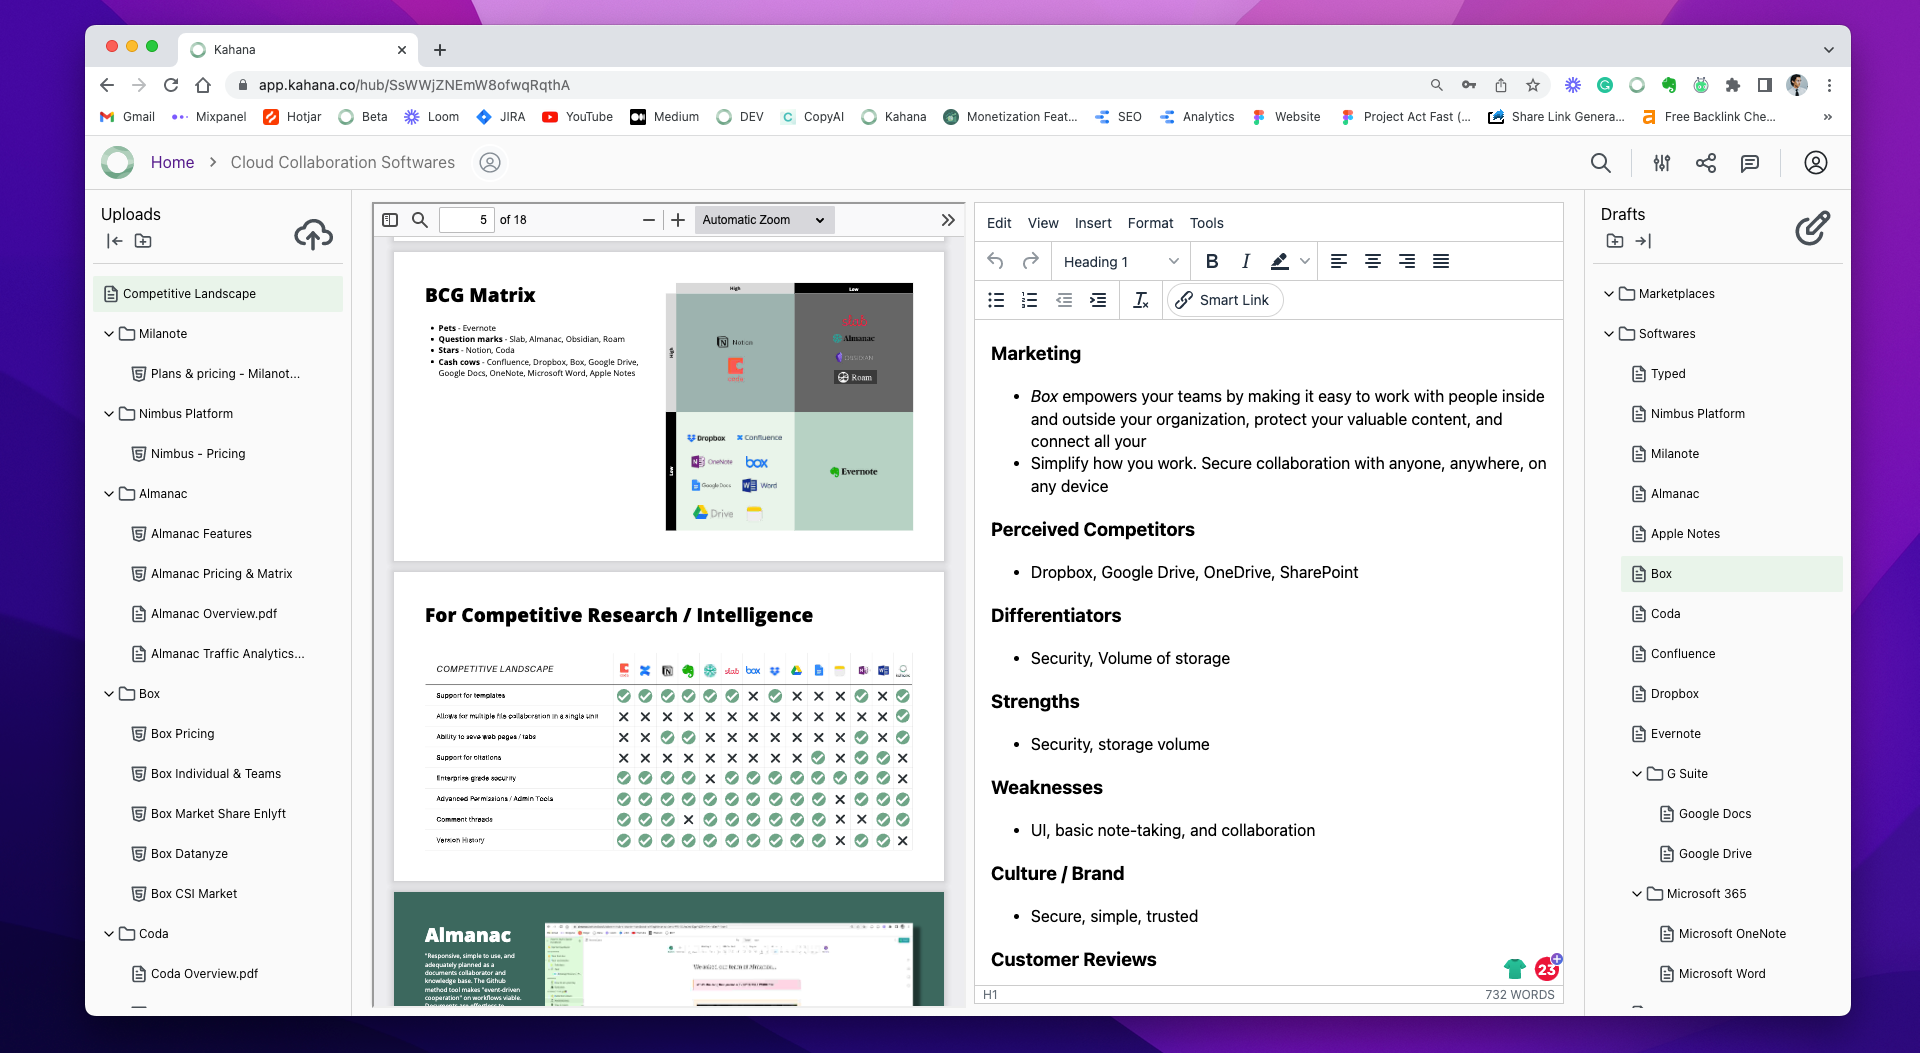
Task: Bookmark this page star icon
Action: pyautogui.click(x=1532, y=85)
